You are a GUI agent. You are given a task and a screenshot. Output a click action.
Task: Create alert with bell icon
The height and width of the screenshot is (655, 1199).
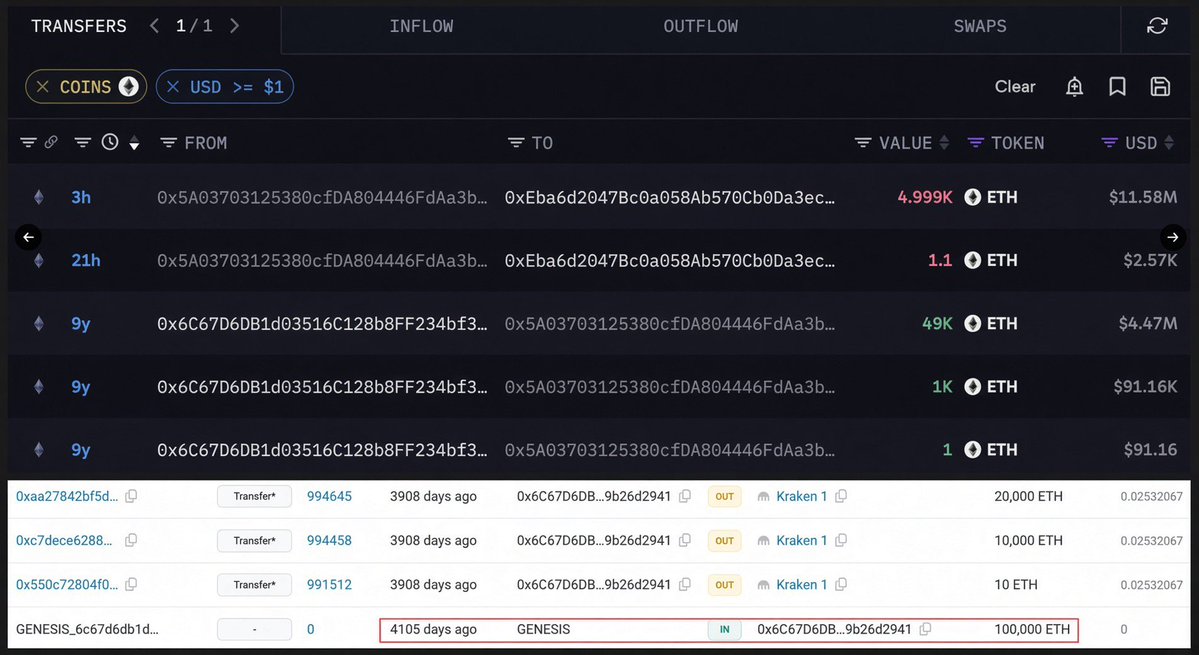(1074, 86)
